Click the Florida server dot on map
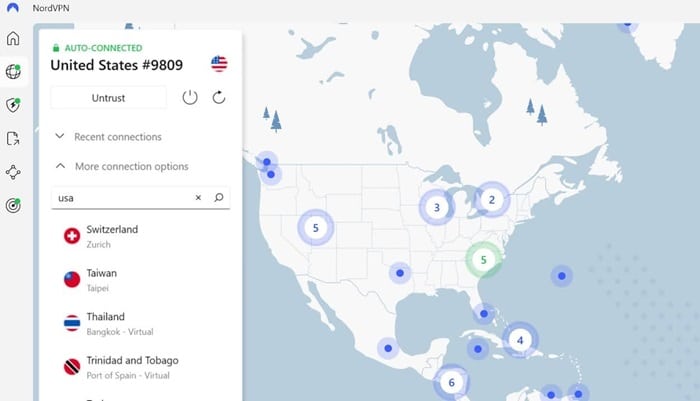 pos(484,314)
